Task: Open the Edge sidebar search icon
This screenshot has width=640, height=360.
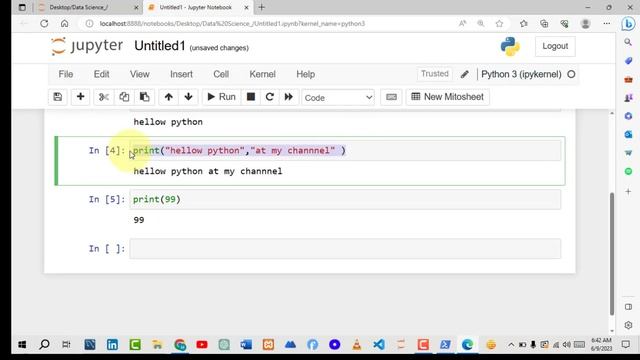Action: pos(628,42)
